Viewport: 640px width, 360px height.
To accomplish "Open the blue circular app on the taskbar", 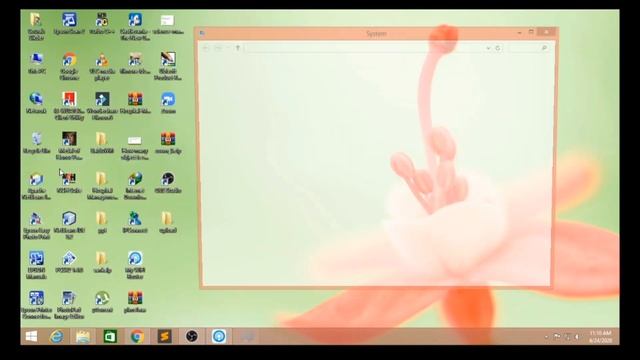I will [219, 336].
